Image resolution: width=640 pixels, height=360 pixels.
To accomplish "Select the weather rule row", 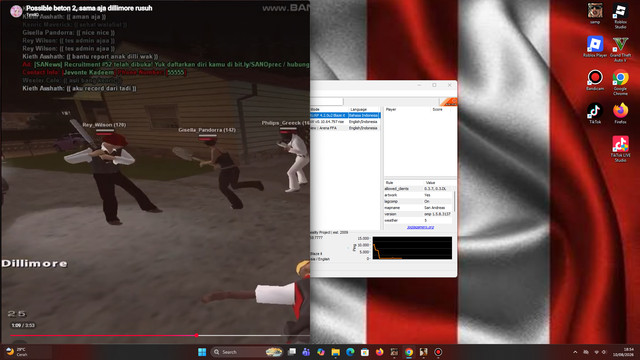I will pyautogui.click(x=418, y=220).
